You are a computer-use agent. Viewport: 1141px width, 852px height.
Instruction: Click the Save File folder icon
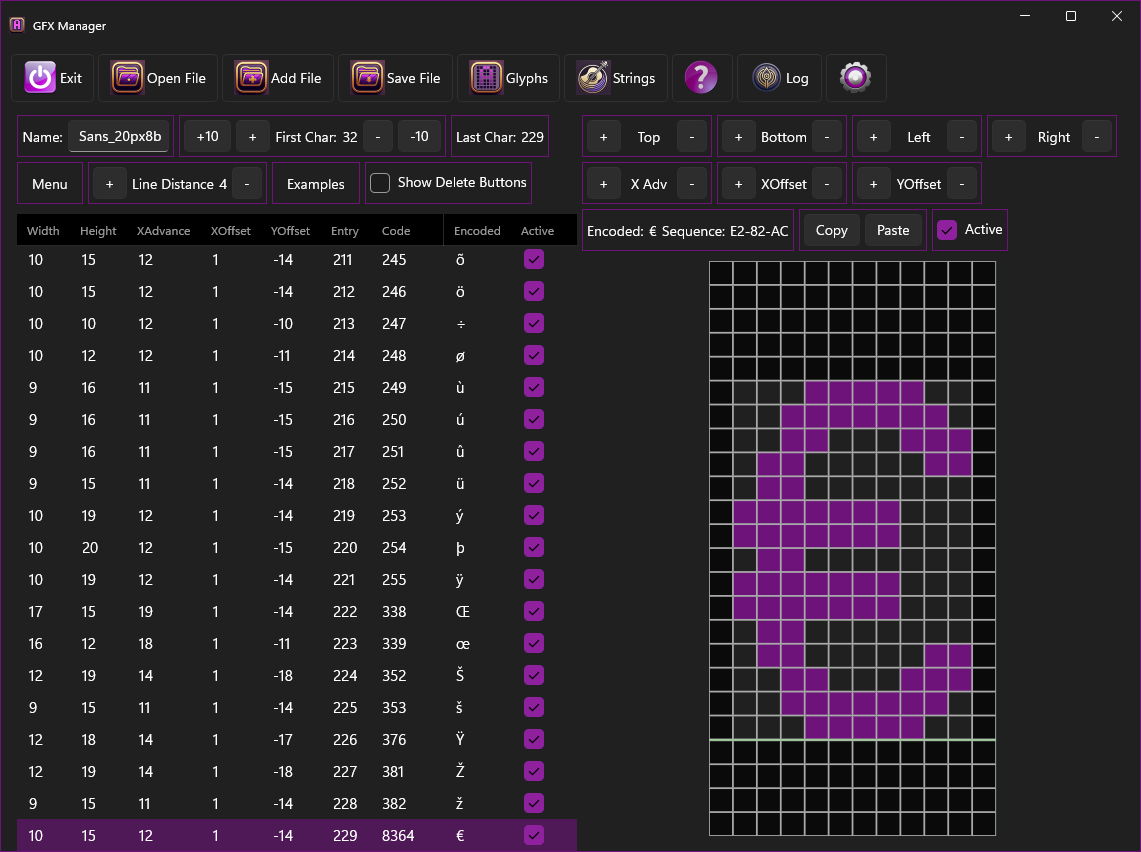pyautogui.click(x=367, y=77)
